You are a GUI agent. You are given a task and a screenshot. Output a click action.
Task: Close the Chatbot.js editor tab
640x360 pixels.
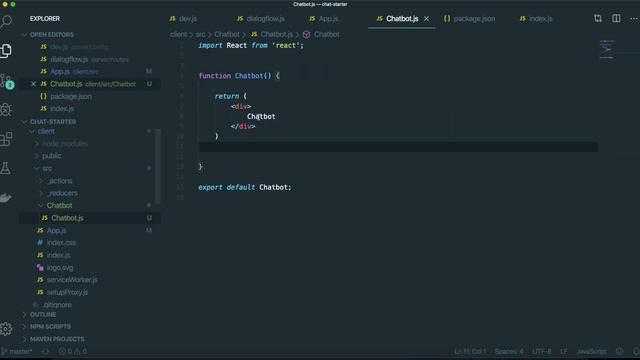(x=426, y=19)
